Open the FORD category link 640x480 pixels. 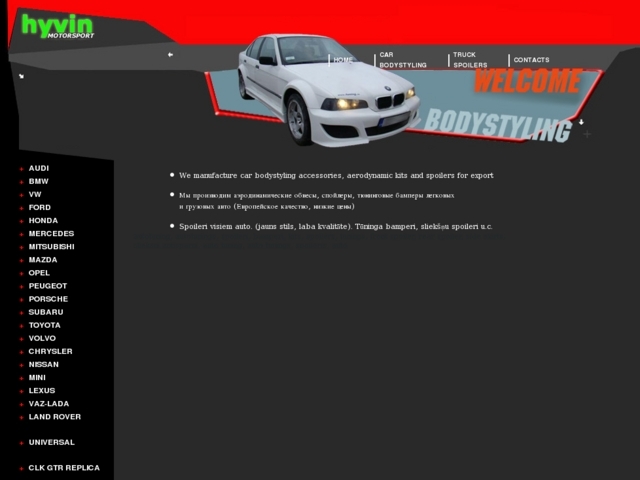click(x=40, y=207)
